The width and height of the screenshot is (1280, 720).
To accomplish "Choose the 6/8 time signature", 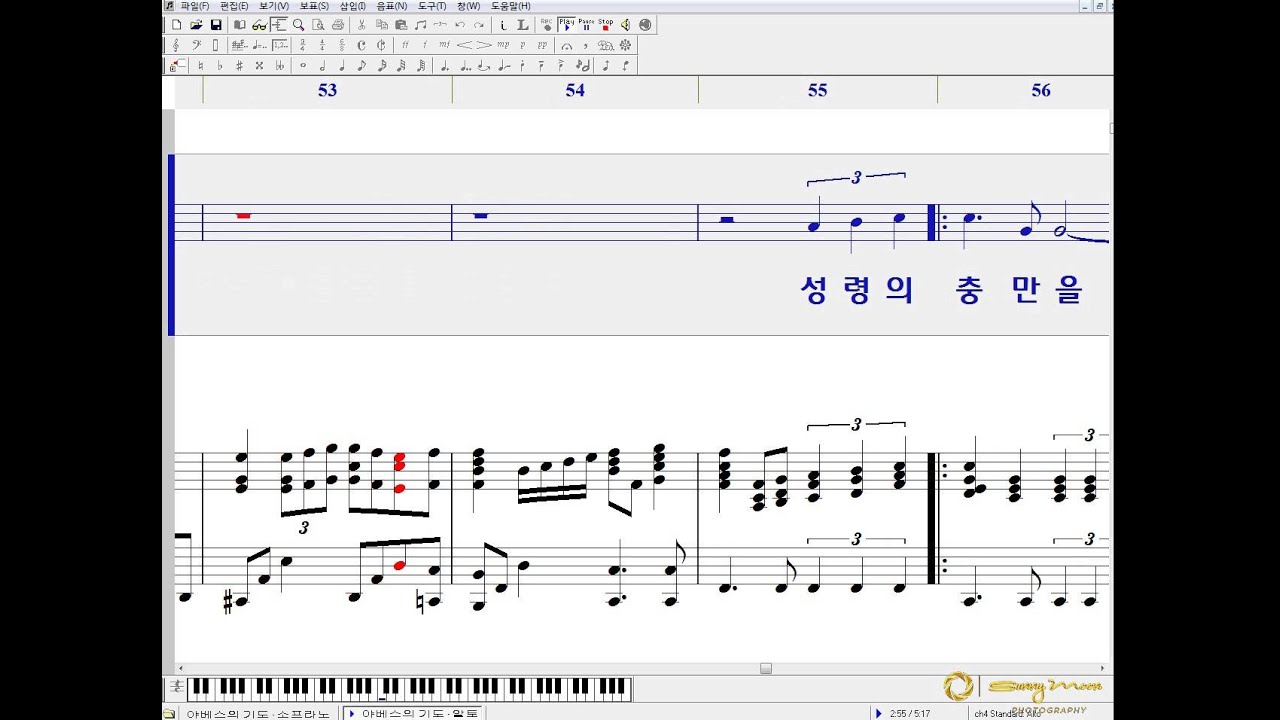I will (x=342, y=45).
